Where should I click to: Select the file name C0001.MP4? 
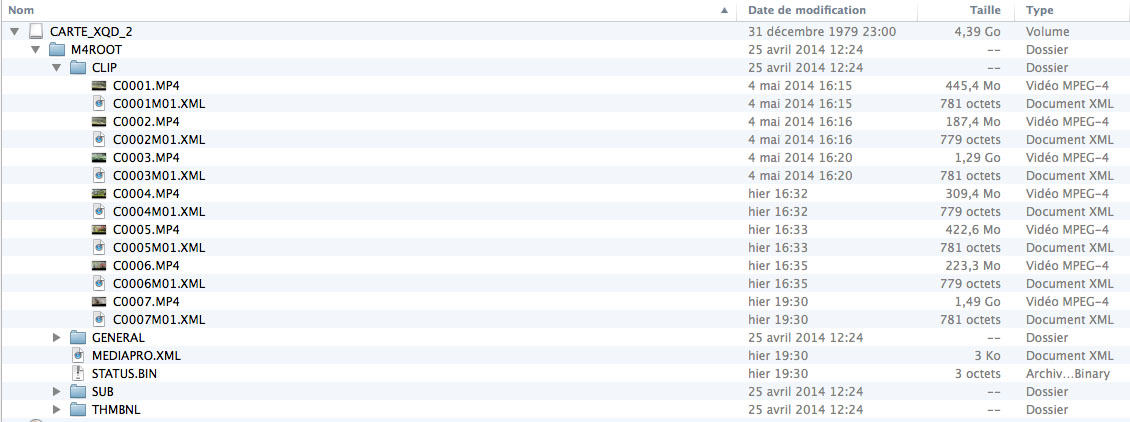[x=146, y=86]
